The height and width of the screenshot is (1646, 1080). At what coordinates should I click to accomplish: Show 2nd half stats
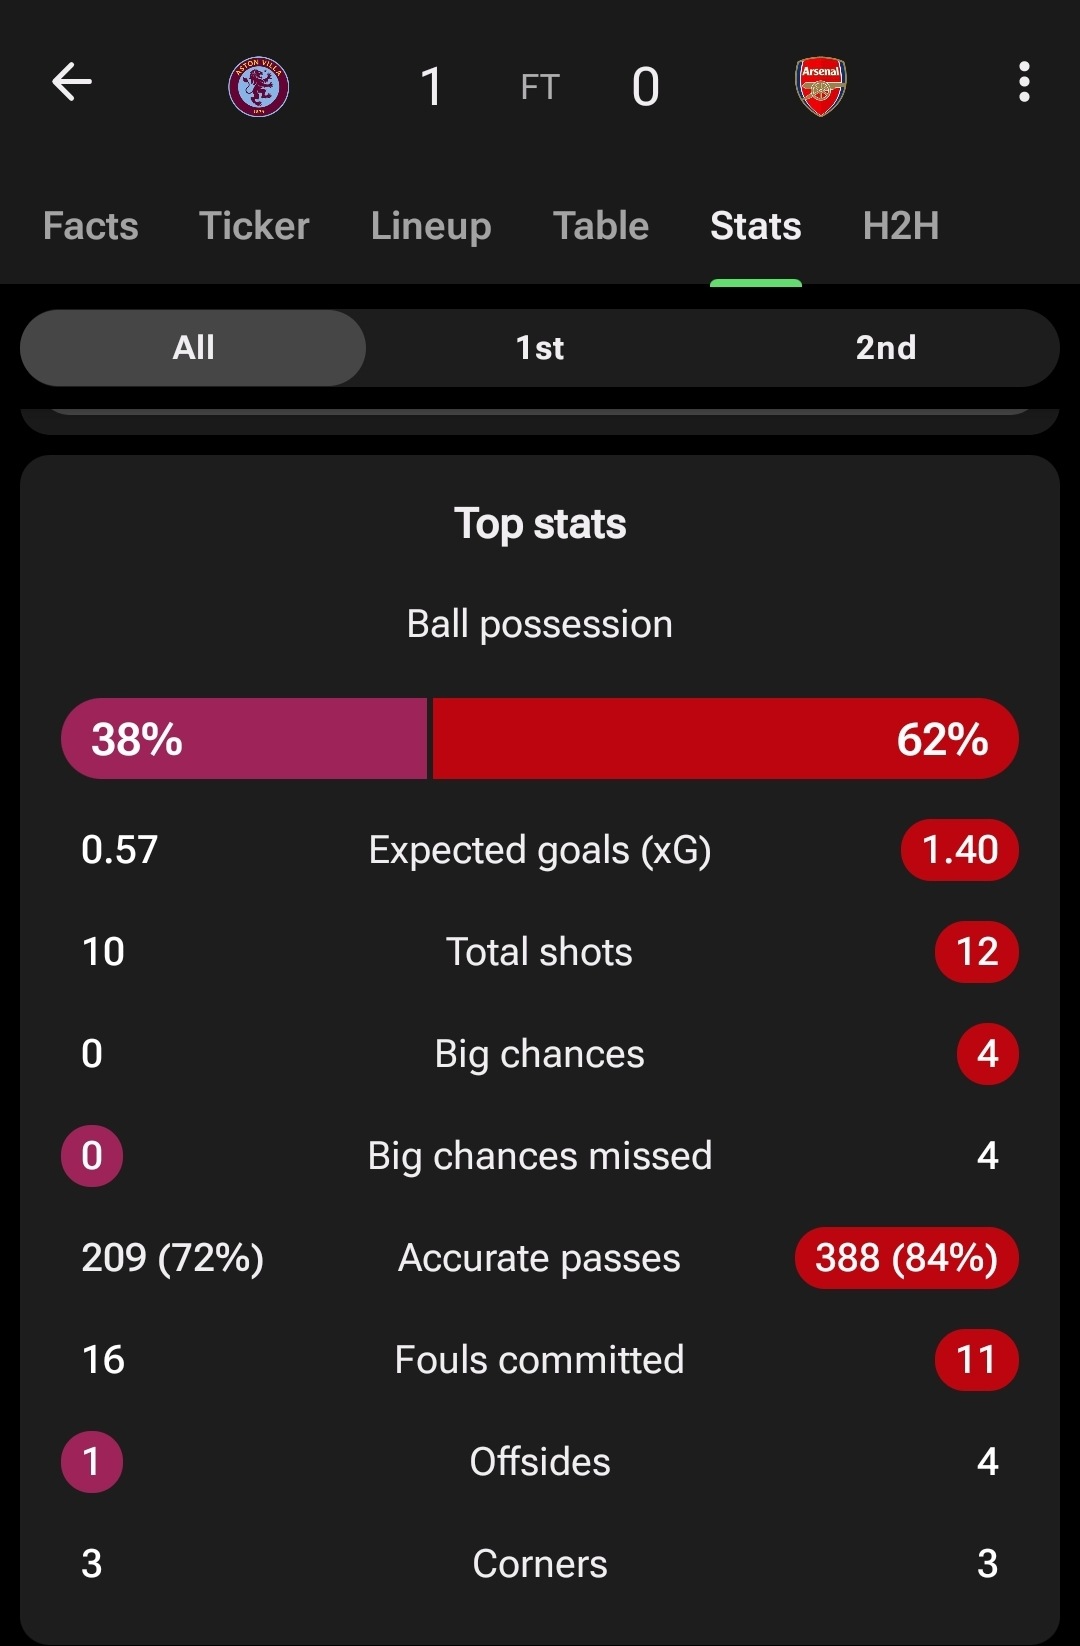[x=886, y=348]
